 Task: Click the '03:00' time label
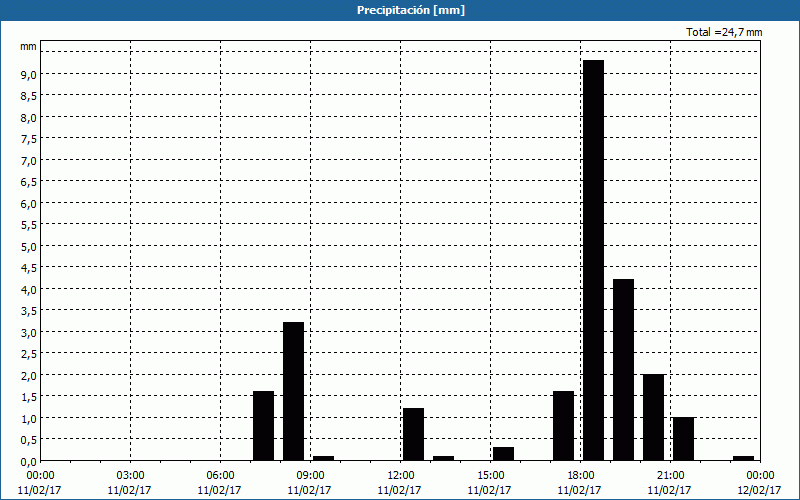130,476
